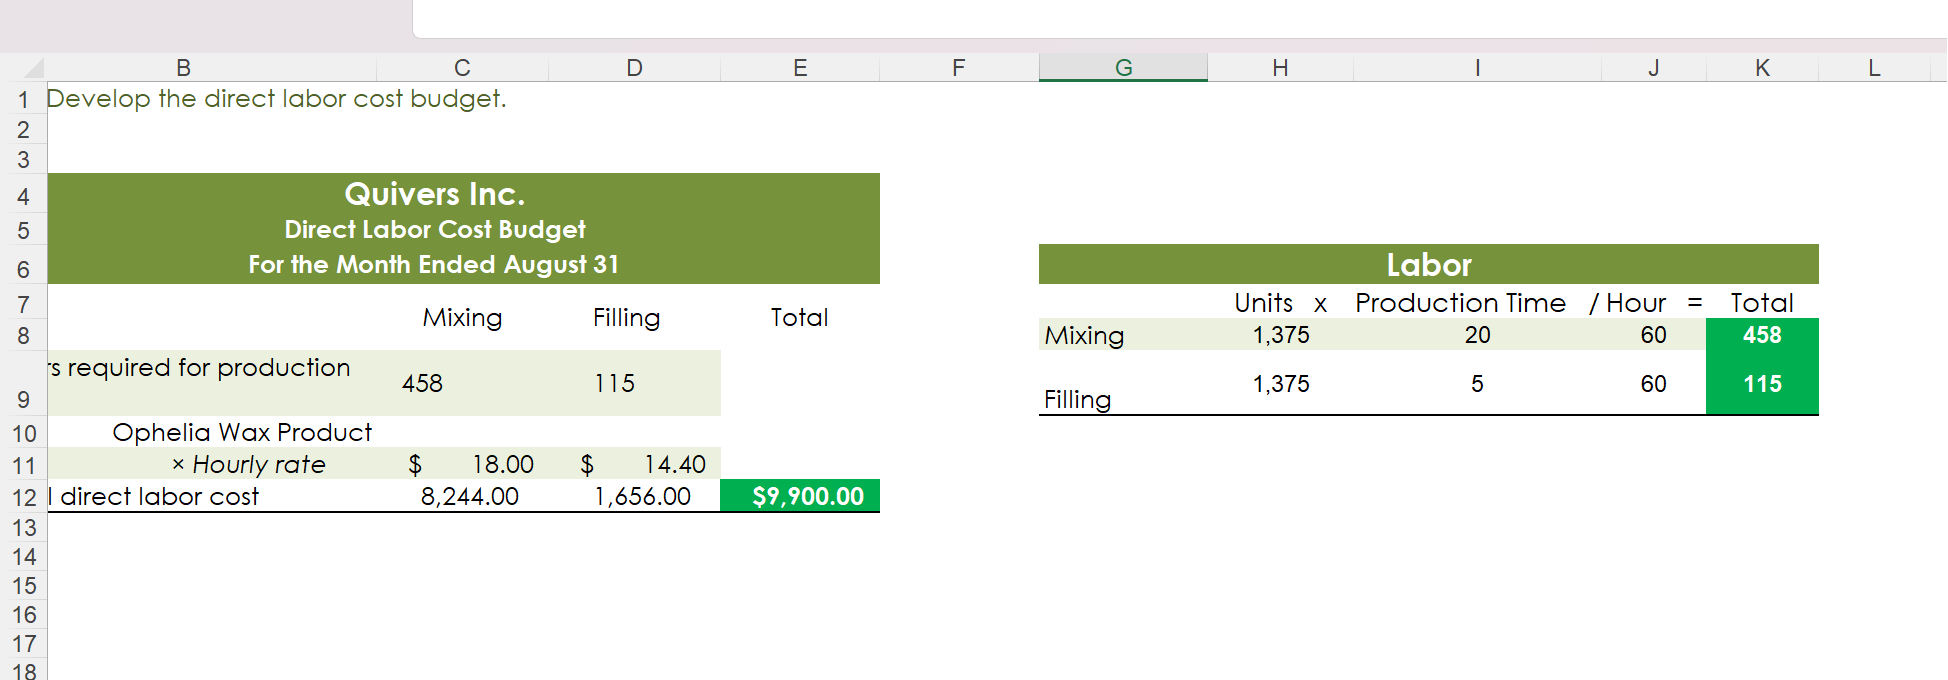Click 'direct labor cost' row label
This screenshot has width=1948, height=680.
coord(159,497)
